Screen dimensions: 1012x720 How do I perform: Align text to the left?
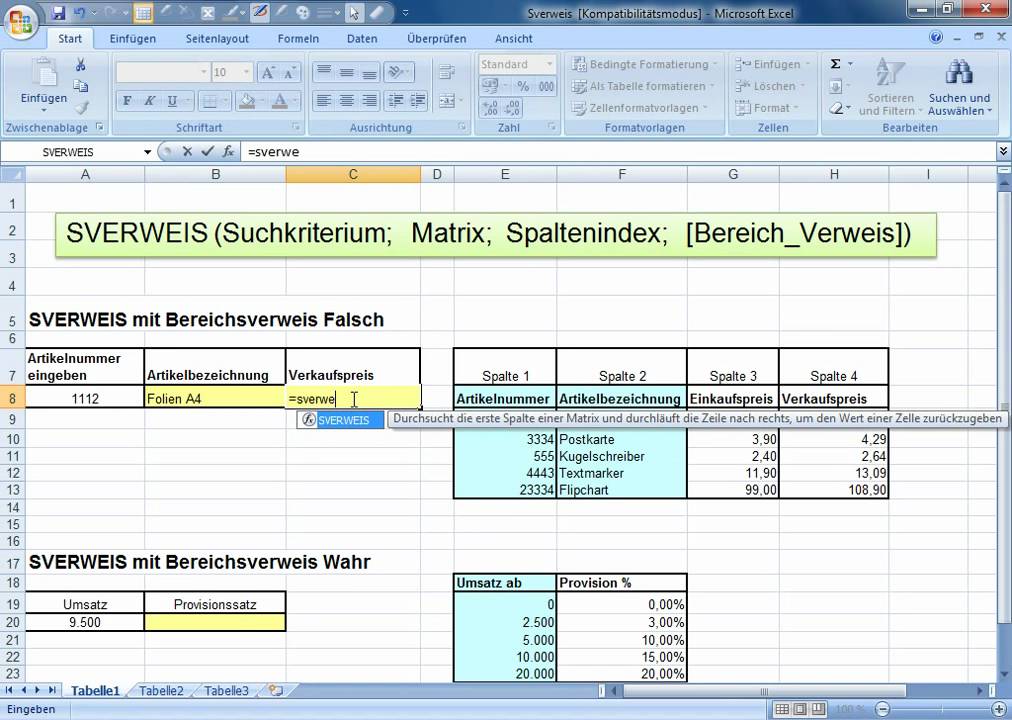(x=324, y=100)
